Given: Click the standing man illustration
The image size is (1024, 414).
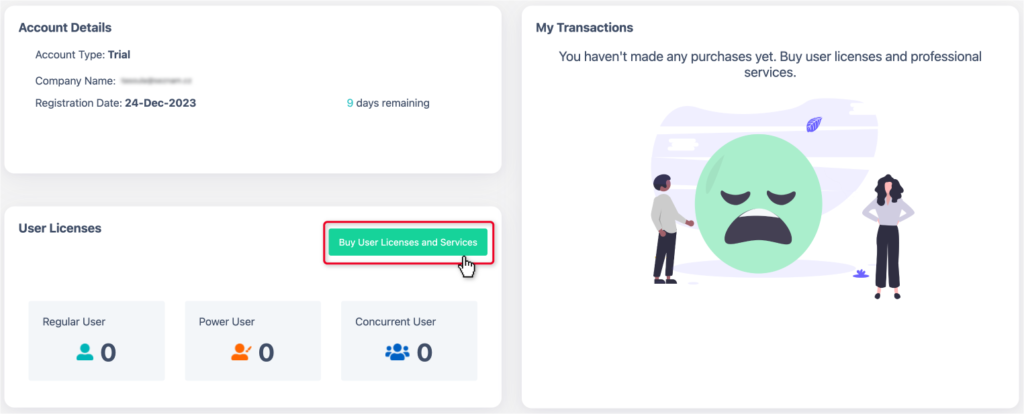Looking at the screenshot, I should (x=665, y=227).
